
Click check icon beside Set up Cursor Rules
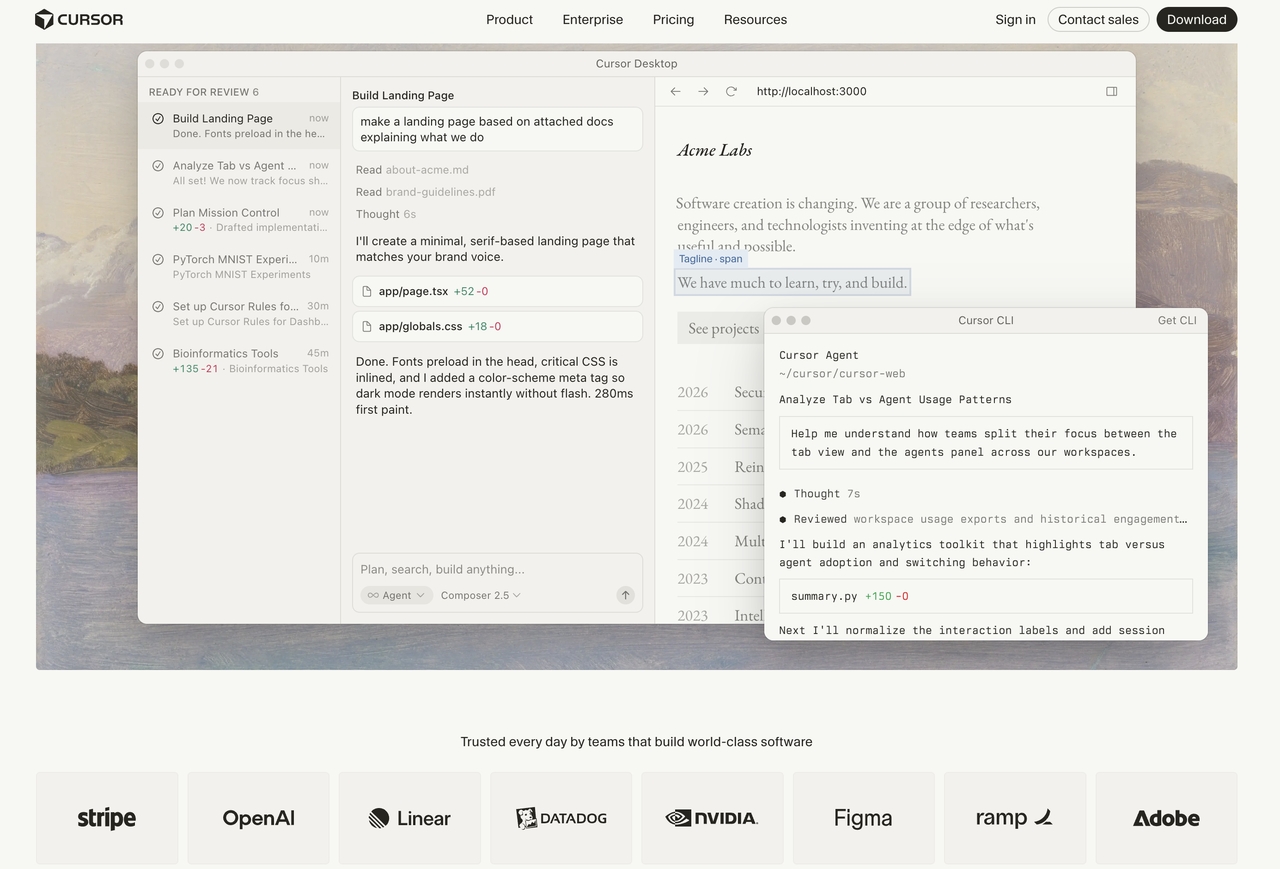[x=158, y=306]
